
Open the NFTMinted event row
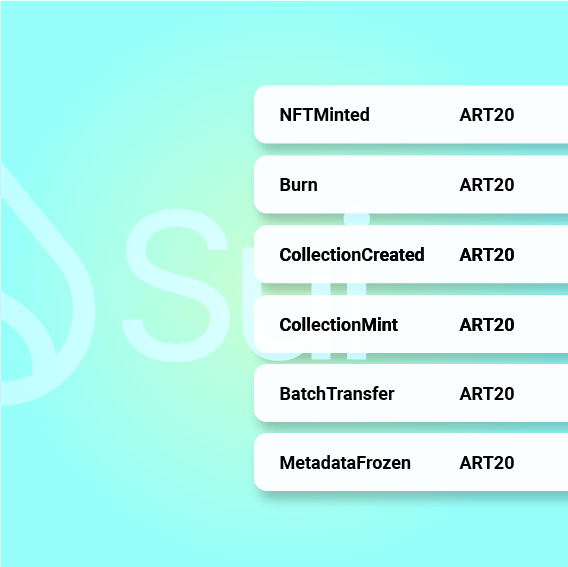(x=411, y=114)
